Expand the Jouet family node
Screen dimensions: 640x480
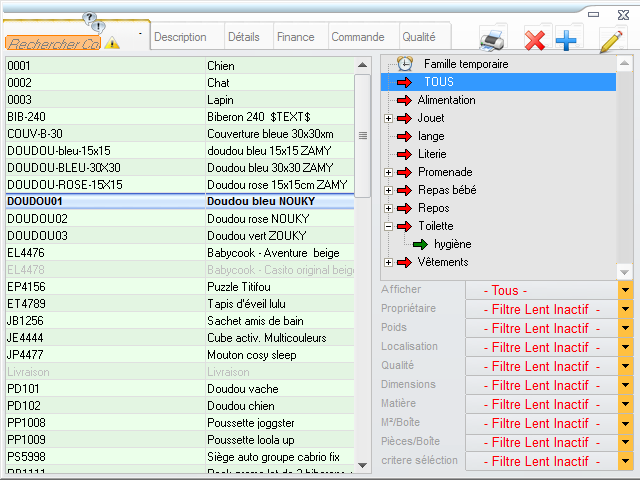coord(389,118)
